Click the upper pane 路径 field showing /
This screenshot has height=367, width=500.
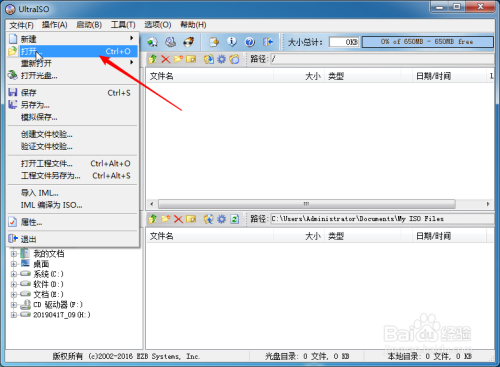point(382,59)
